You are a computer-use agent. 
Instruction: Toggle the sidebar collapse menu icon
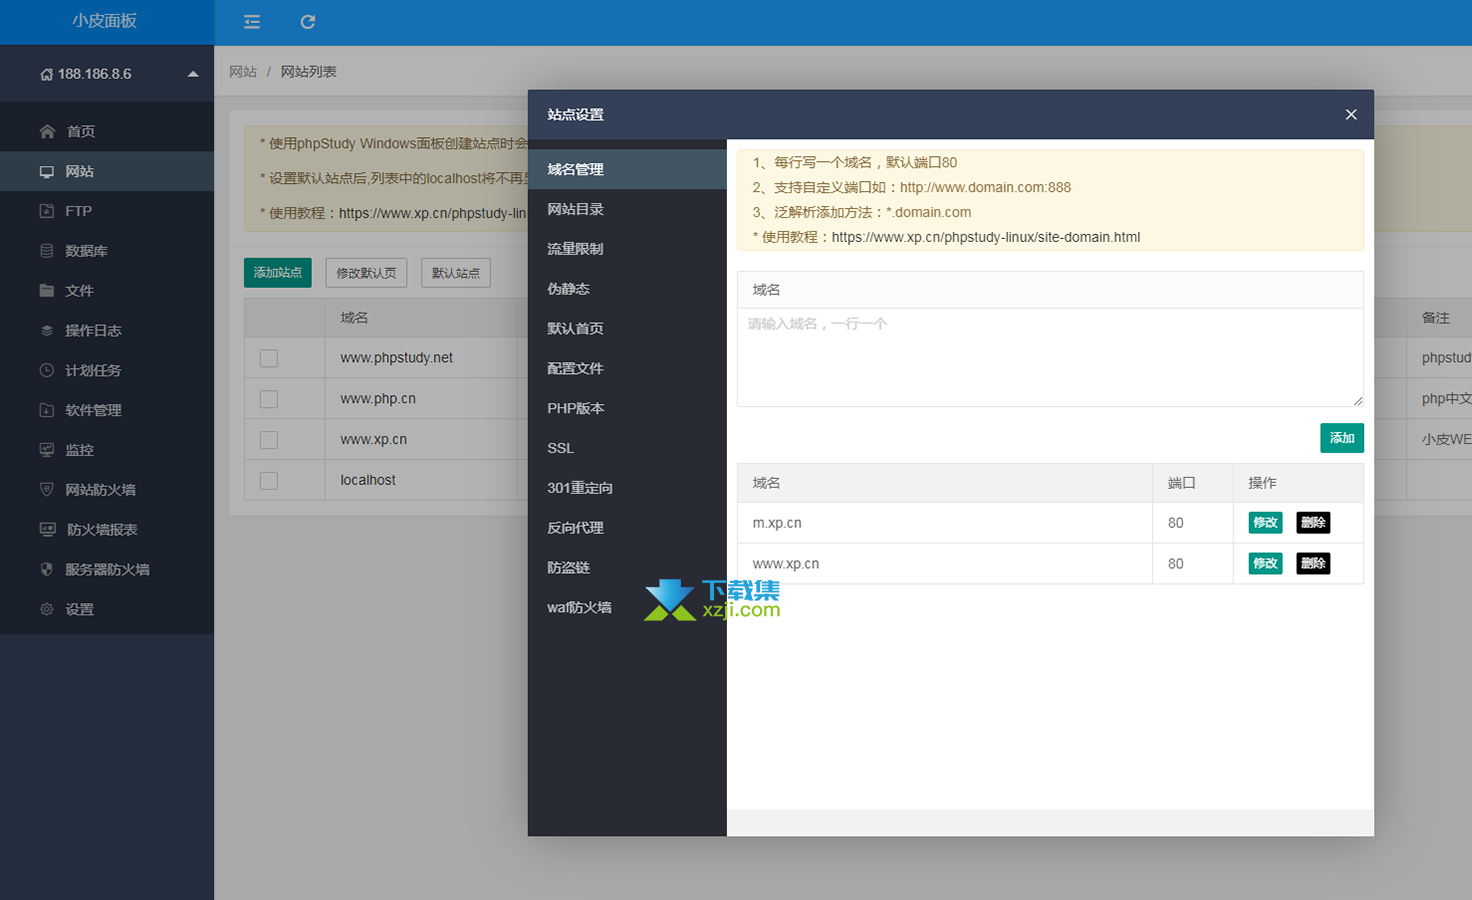tap(252, 22)
